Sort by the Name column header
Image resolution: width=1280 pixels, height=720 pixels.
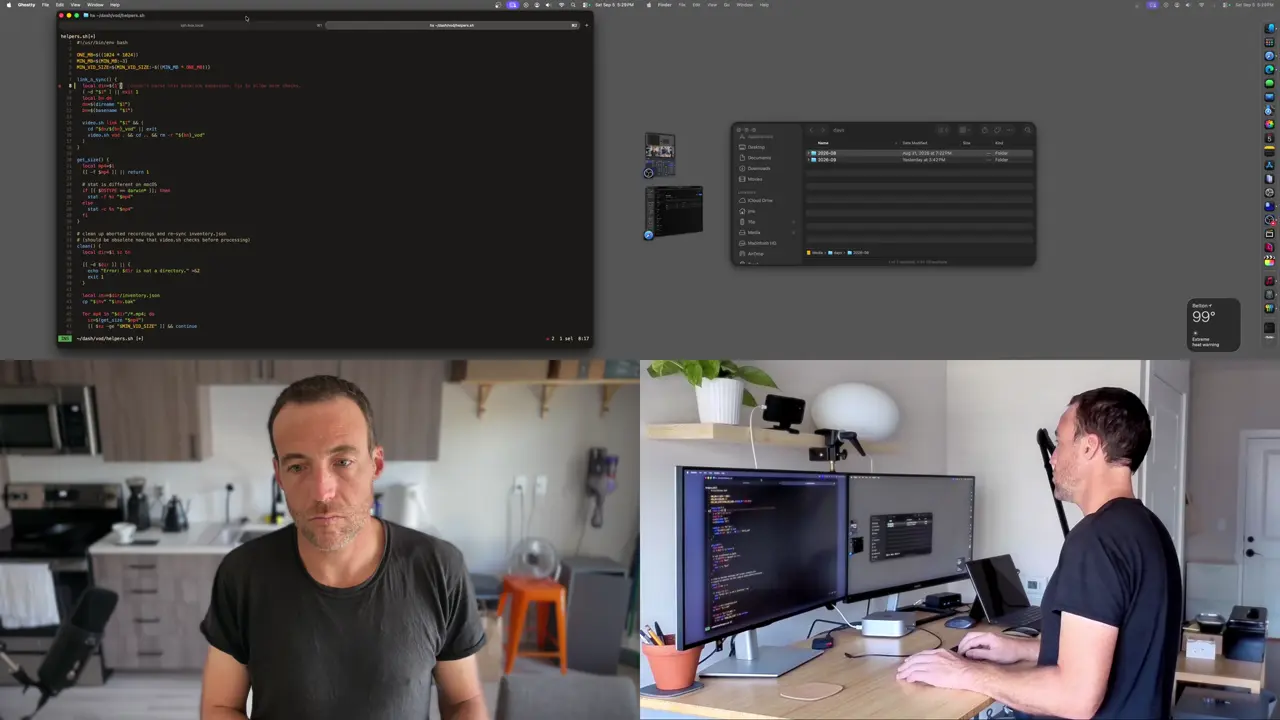[x=823, y=143]
